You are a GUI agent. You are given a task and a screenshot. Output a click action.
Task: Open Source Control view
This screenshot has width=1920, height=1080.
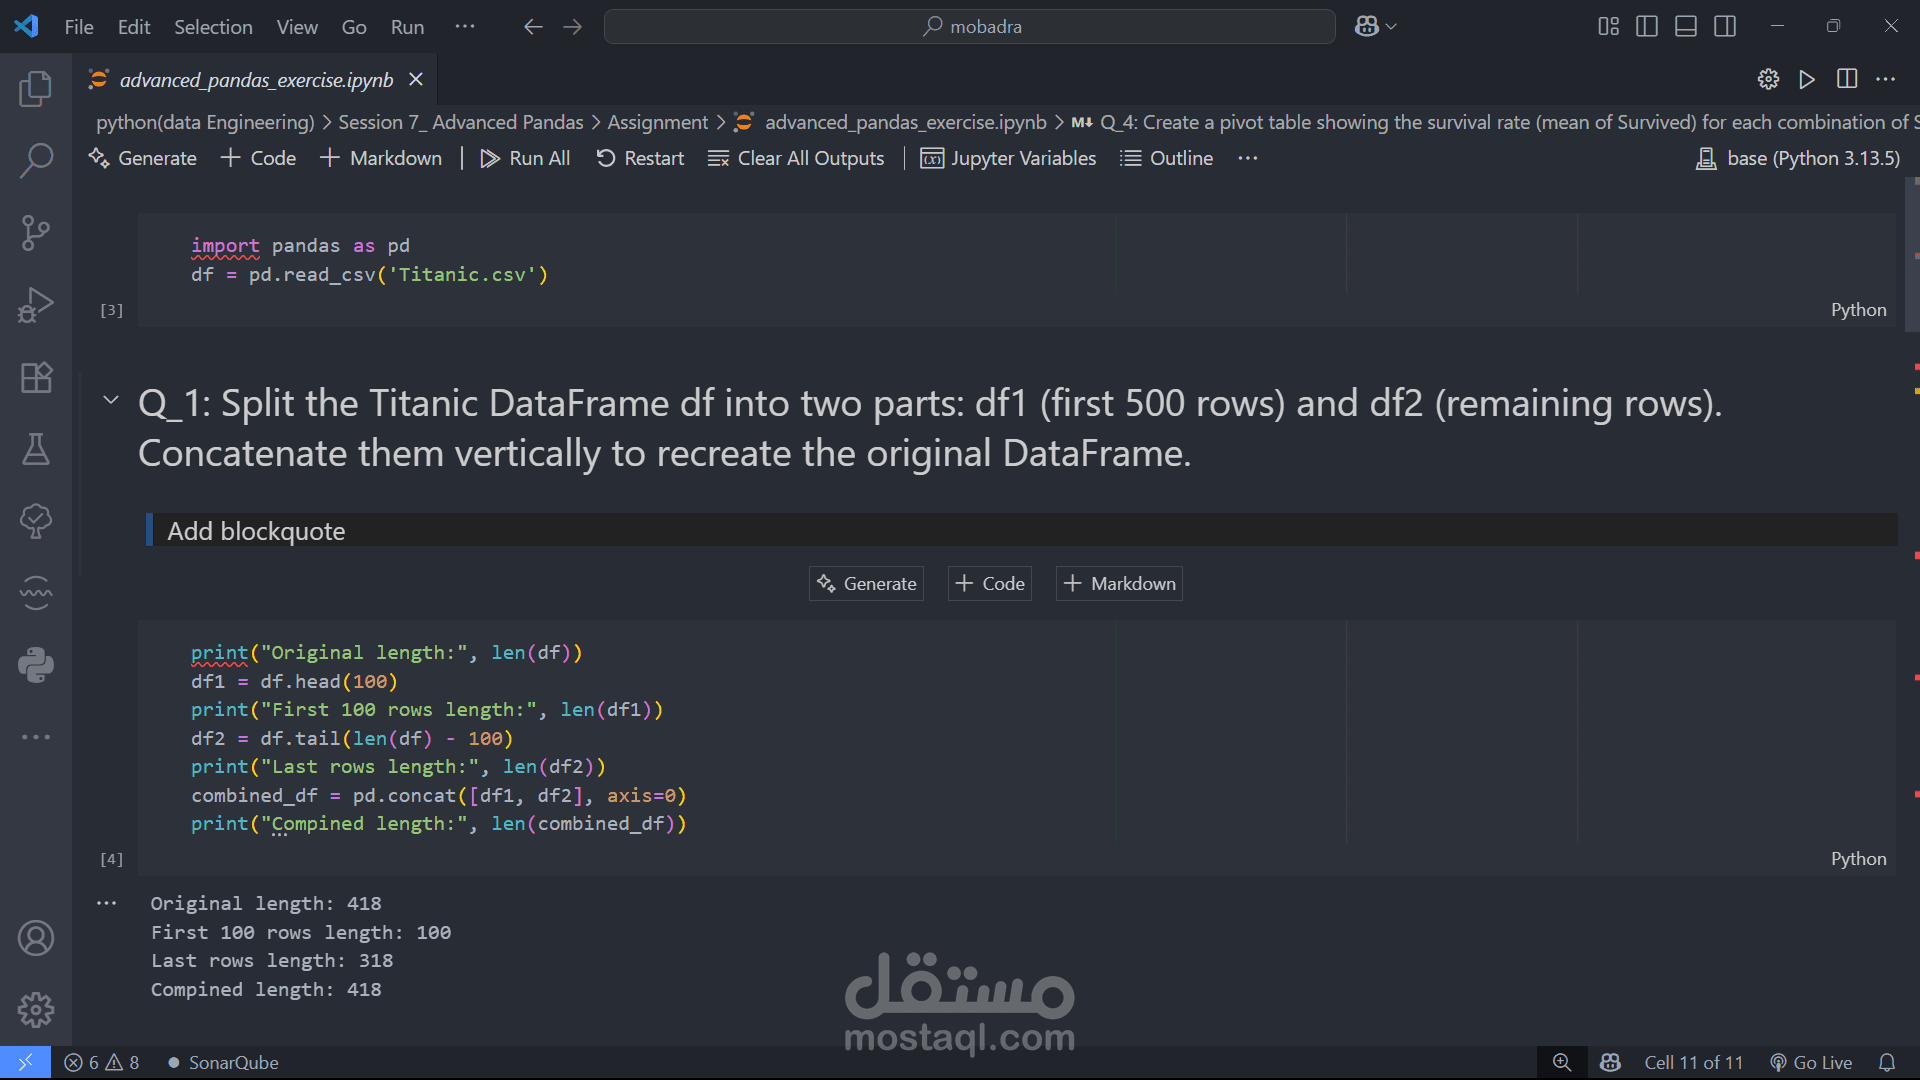36,233
